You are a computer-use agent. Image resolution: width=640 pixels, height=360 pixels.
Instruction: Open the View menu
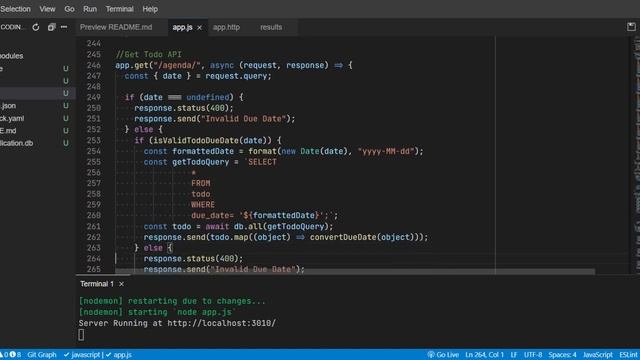coord(47,9)
